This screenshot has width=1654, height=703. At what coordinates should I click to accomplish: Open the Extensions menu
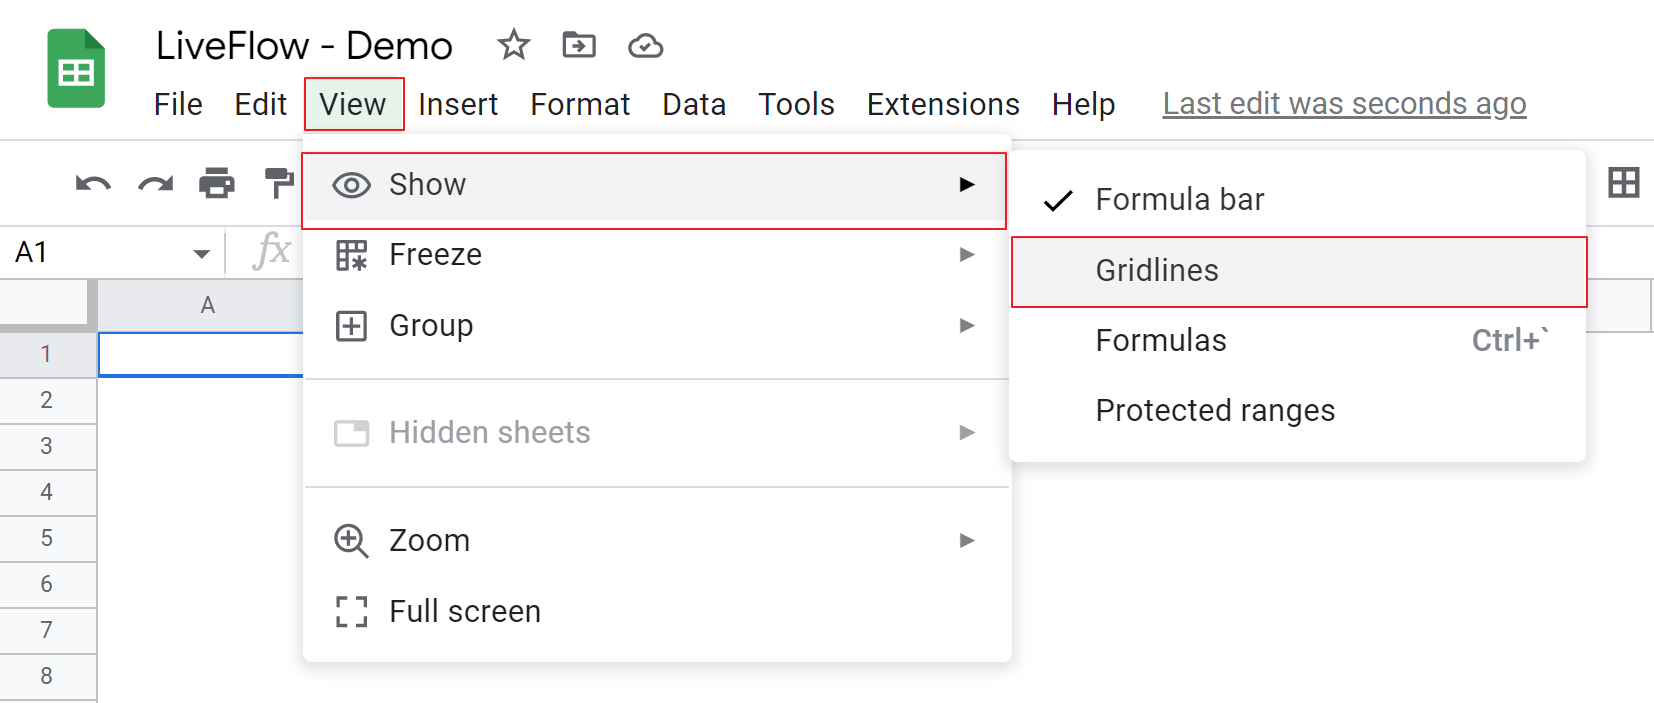[941, 103]
